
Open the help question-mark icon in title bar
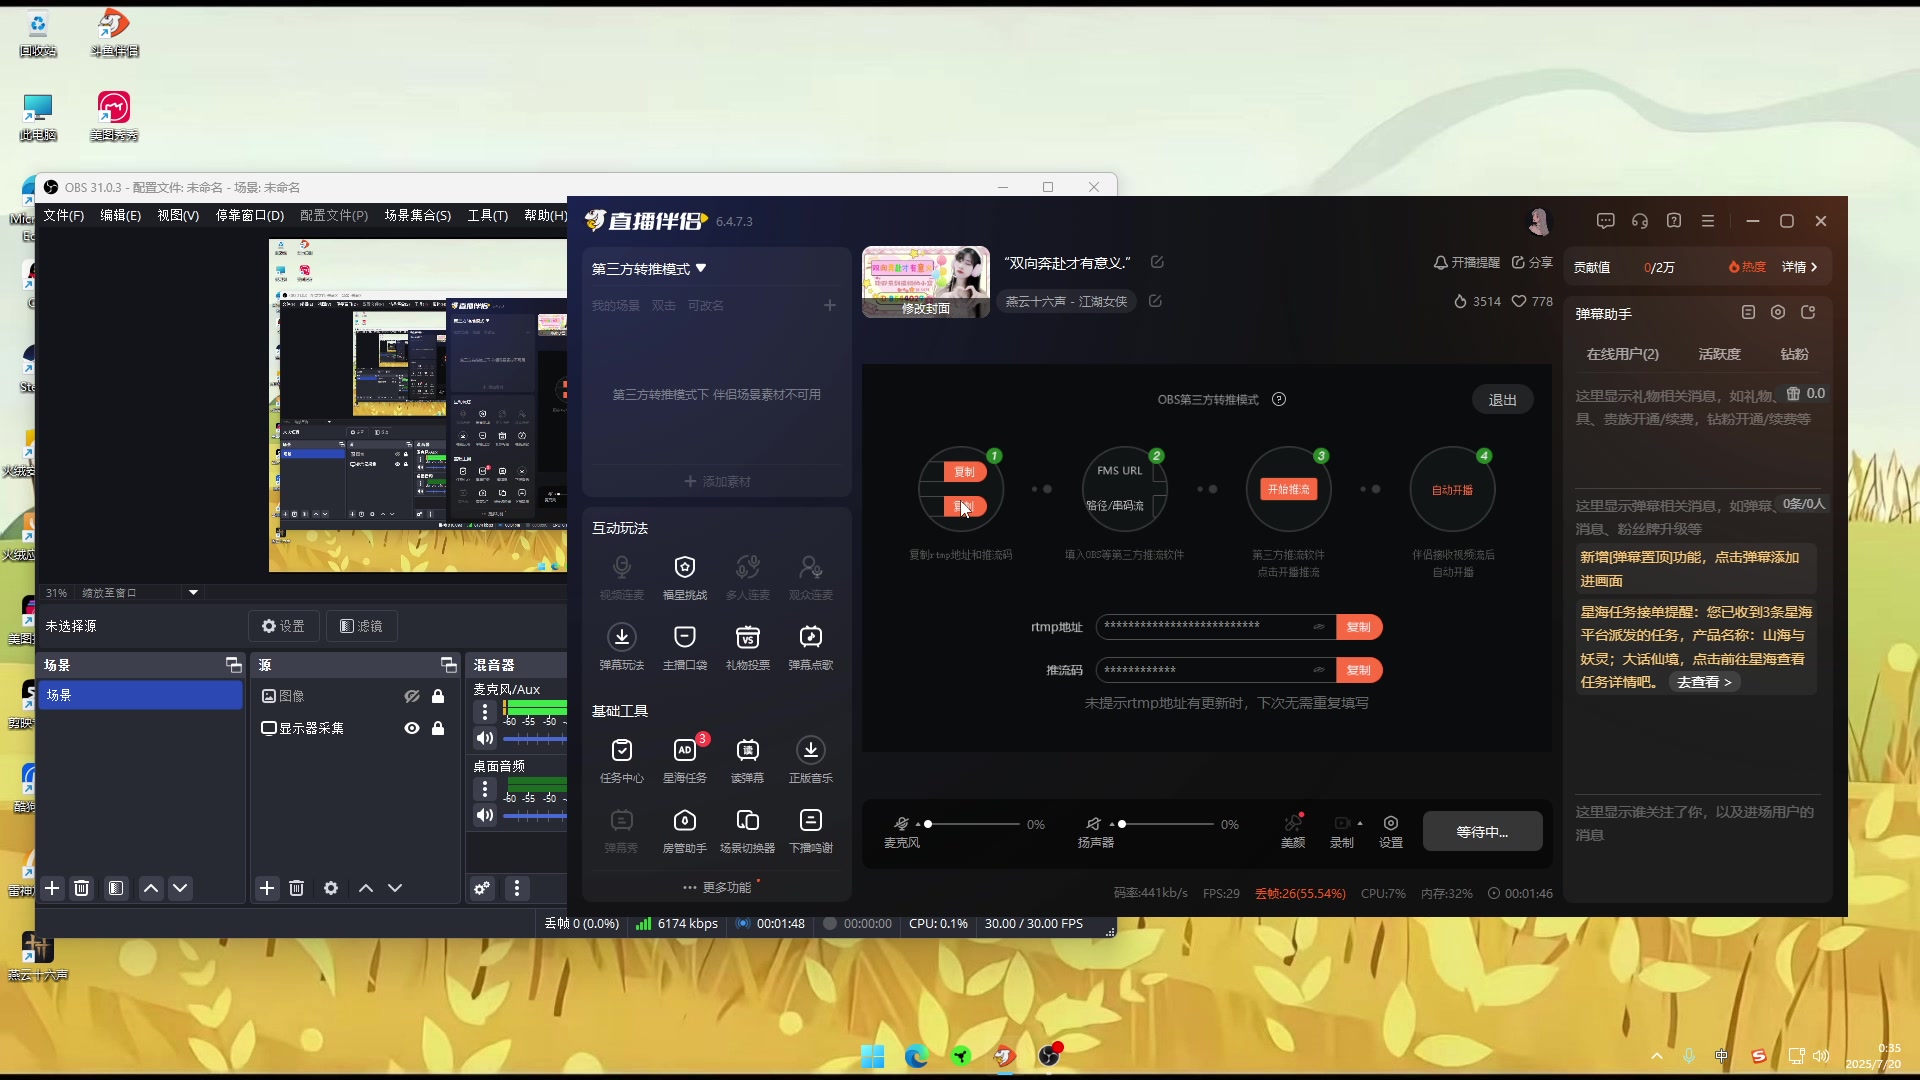click(x=1674, y=221)
